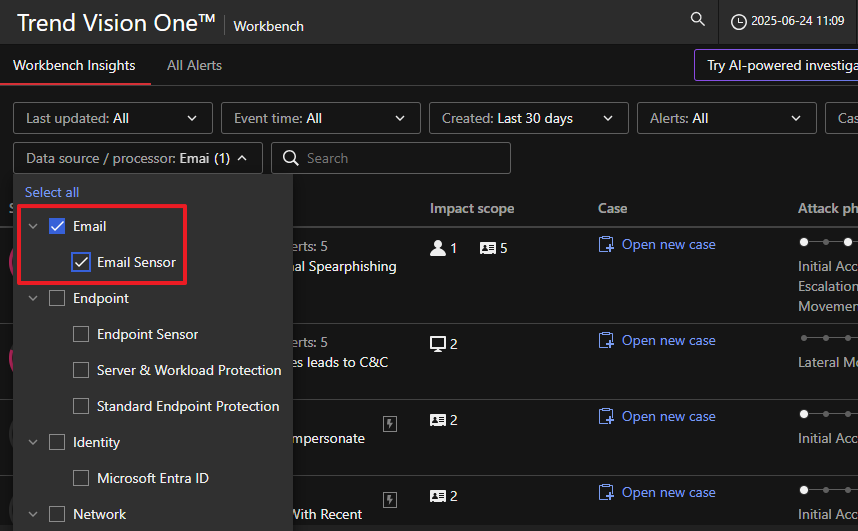Click the monitor icon in second Impact scope row
Screen dimensions: 858x531
437,344
